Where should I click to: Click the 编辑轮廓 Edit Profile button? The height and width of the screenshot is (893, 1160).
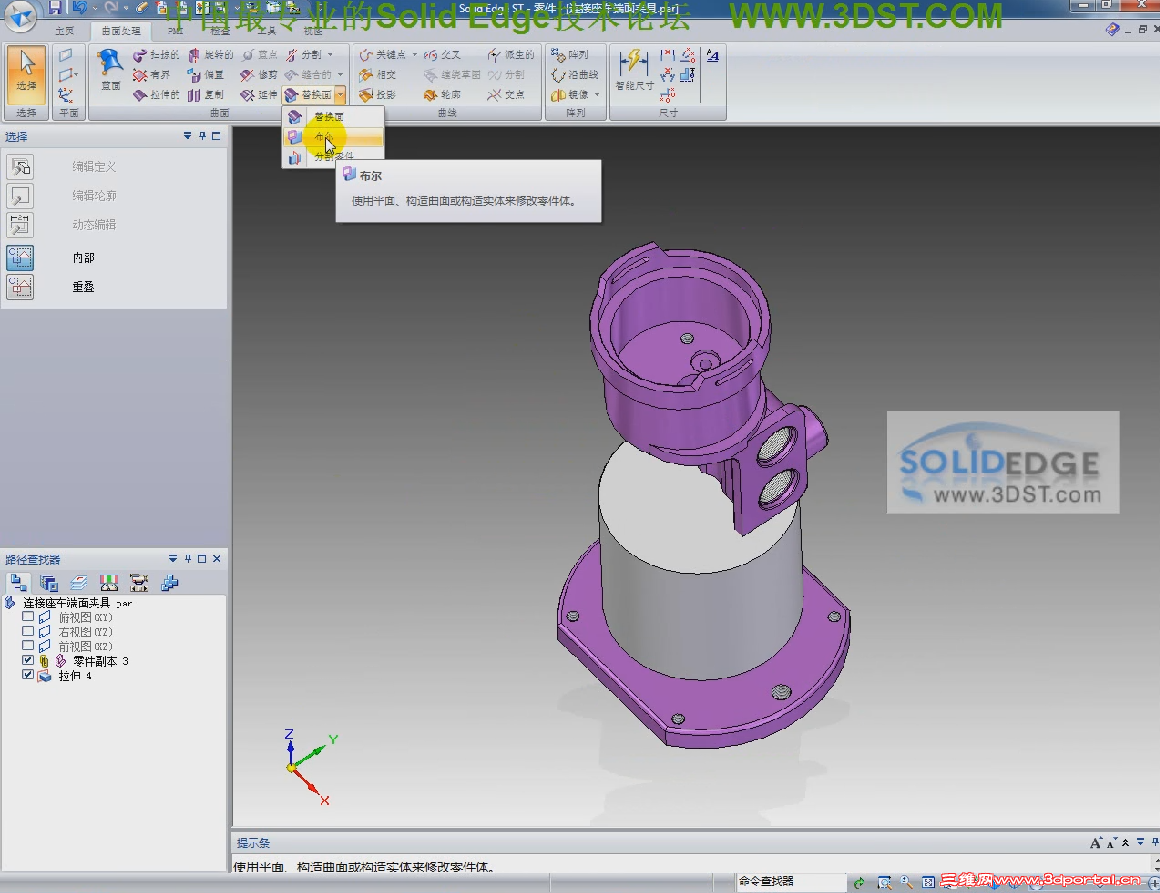click(x=20, y=195)
